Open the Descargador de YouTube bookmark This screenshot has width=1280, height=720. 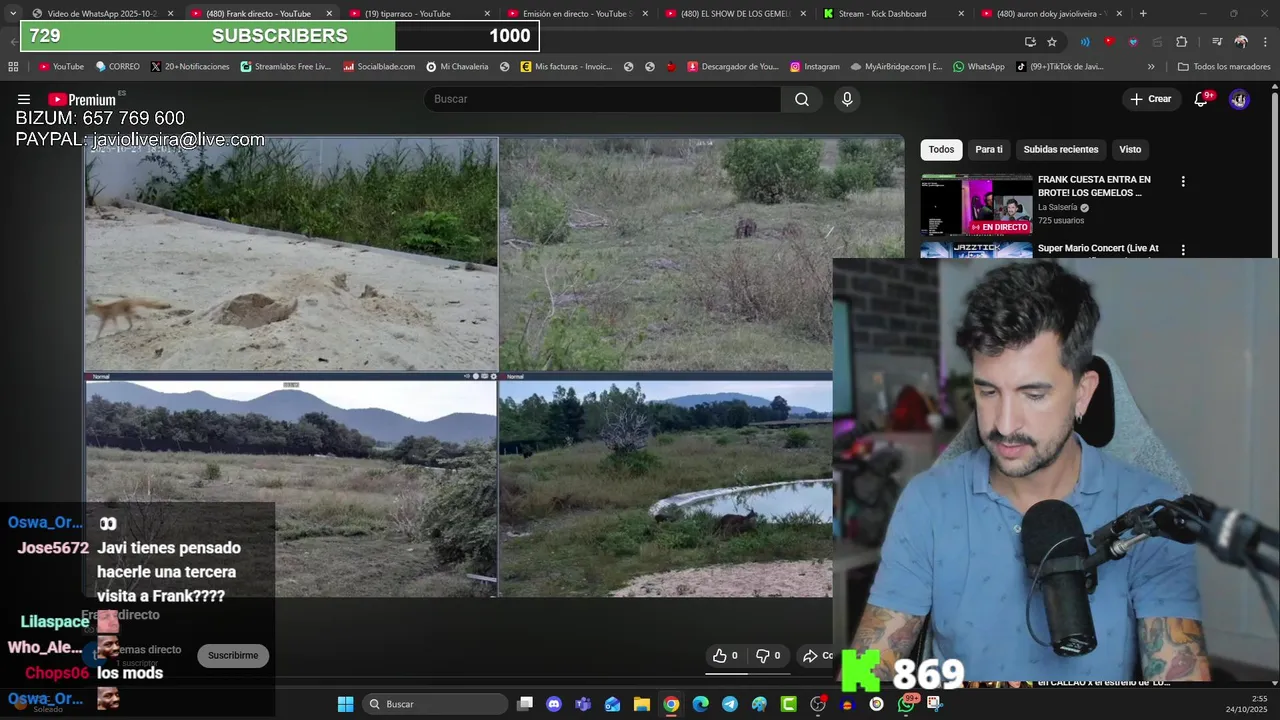[x=733, y=67]
